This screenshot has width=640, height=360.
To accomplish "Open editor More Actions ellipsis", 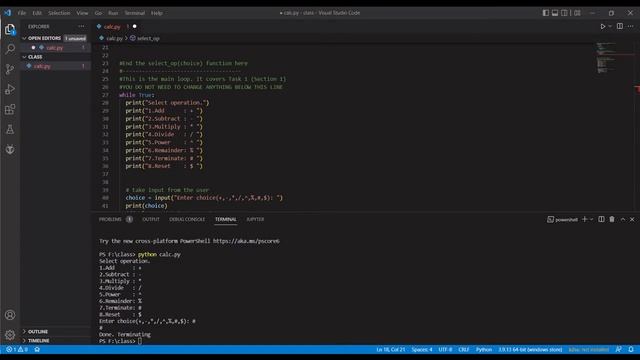I will (x=631, y=26).
